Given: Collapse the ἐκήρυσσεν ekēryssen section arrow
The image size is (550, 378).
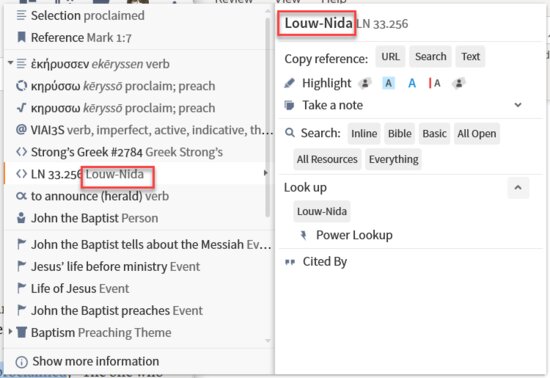Looking at the screenshot, I should [x=11, y=63].
